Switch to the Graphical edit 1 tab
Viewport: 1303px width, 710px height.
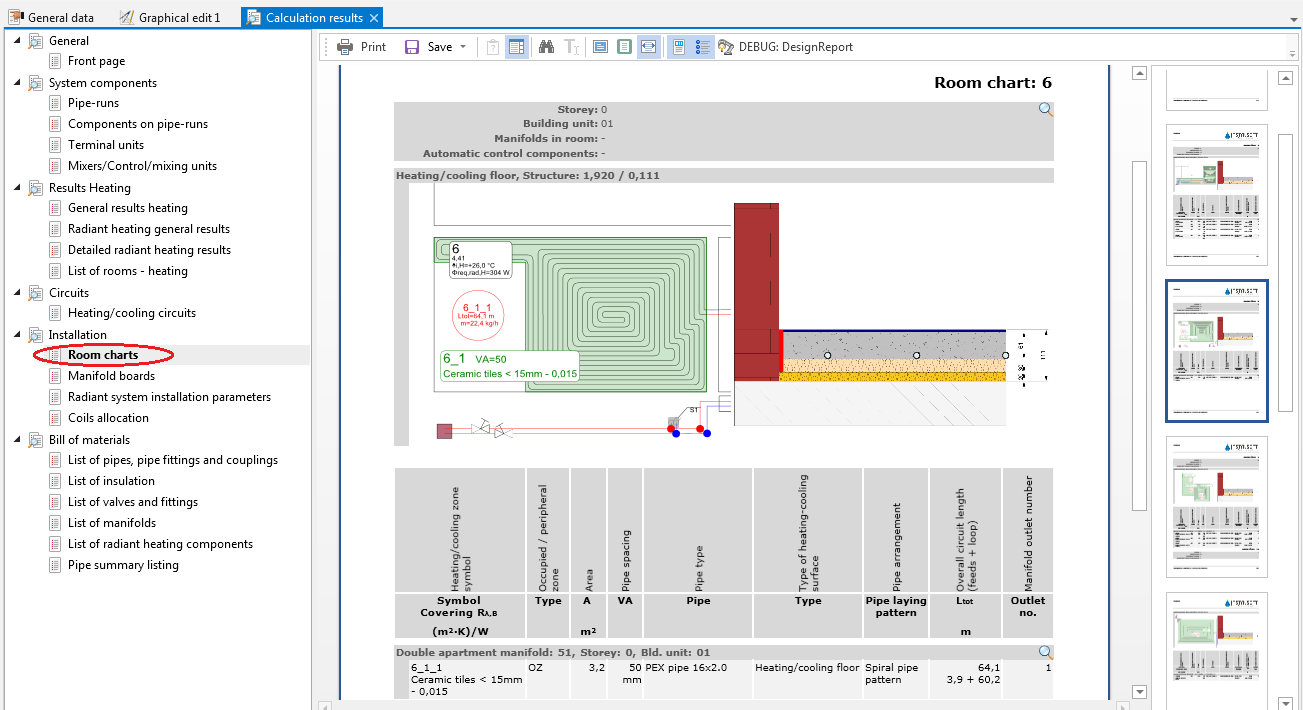coord(168,18)
